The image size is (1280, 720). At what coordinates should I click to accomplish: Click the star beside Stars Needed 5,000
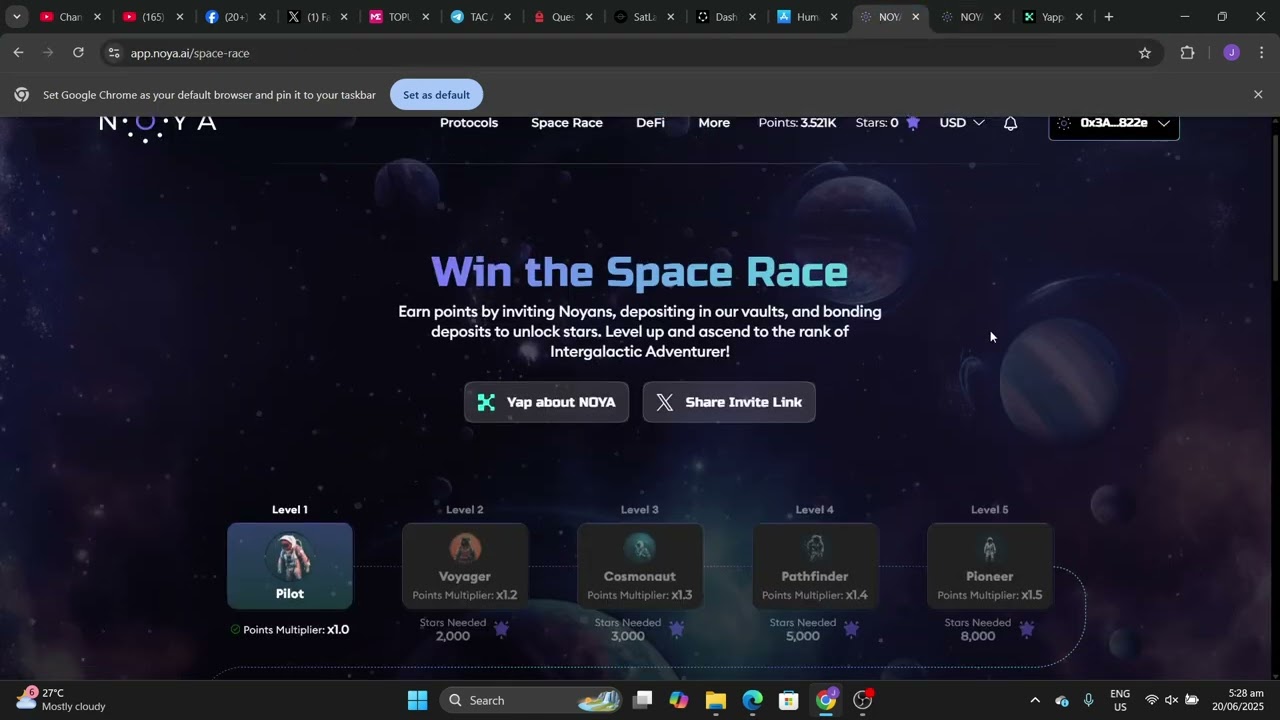(851, 629)
